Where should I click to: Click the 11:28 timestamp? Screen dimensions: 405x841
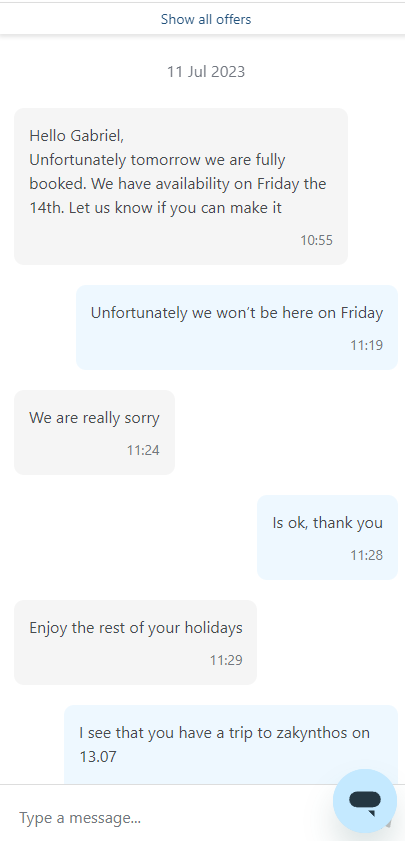[x=367, y=556]
